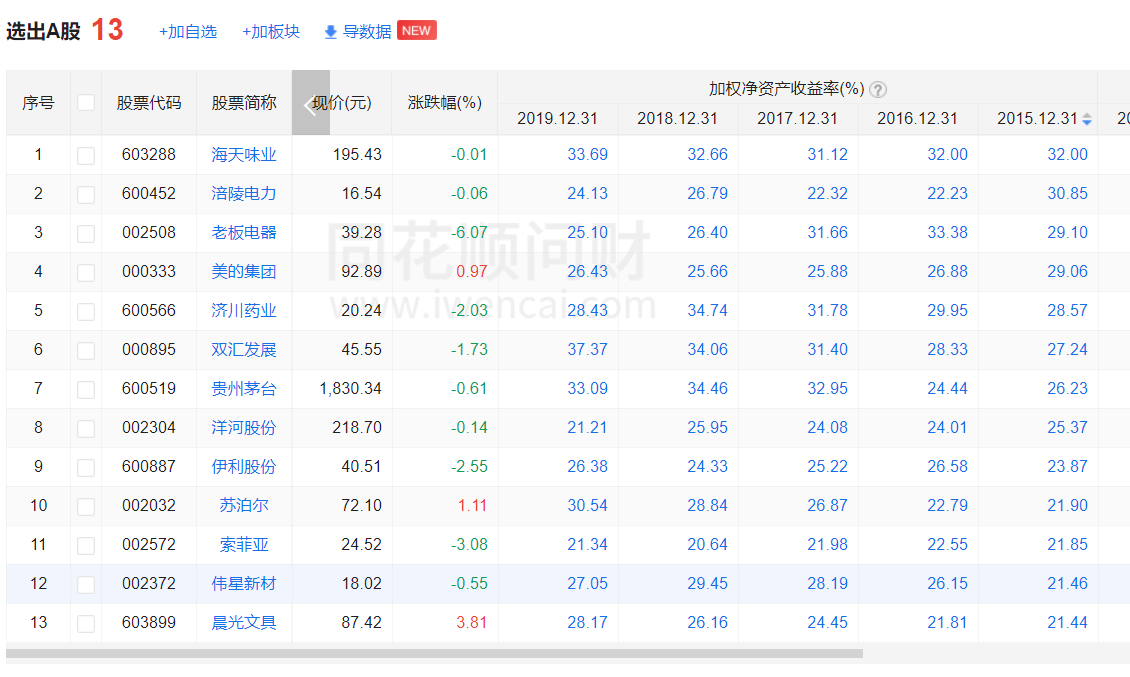The image size is (1130, 677).
Task: Click stock code 000333
Action: [148, 271]
